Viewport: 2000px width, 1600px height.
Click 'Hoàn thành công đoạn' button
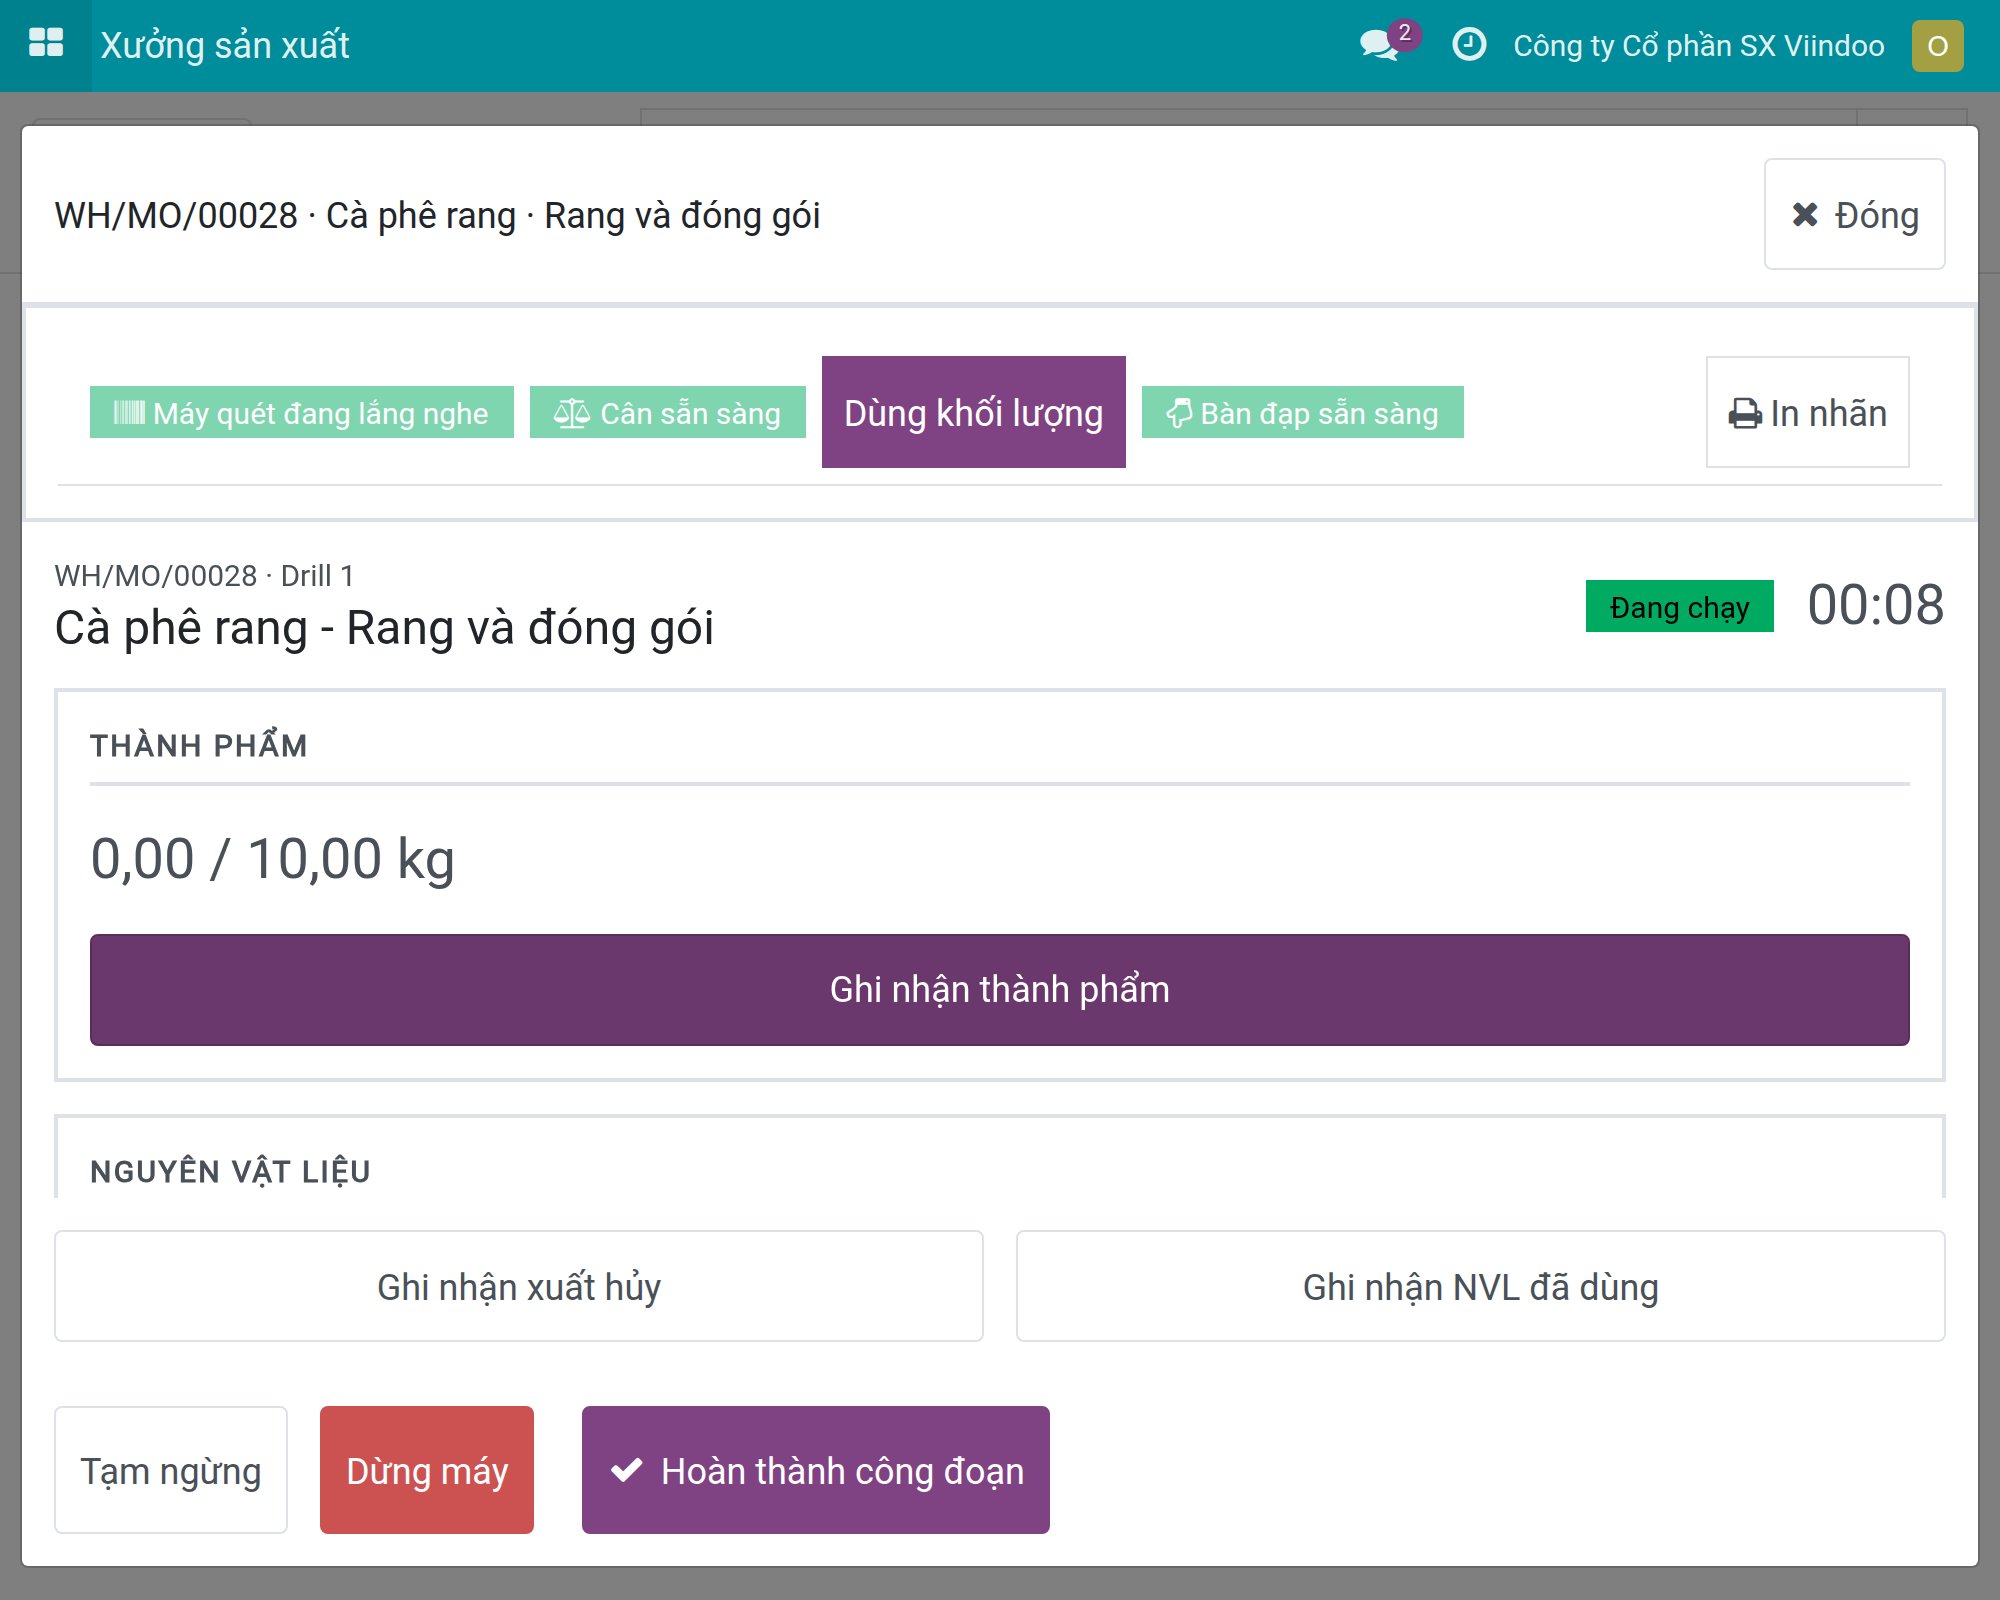[815, 1470]
